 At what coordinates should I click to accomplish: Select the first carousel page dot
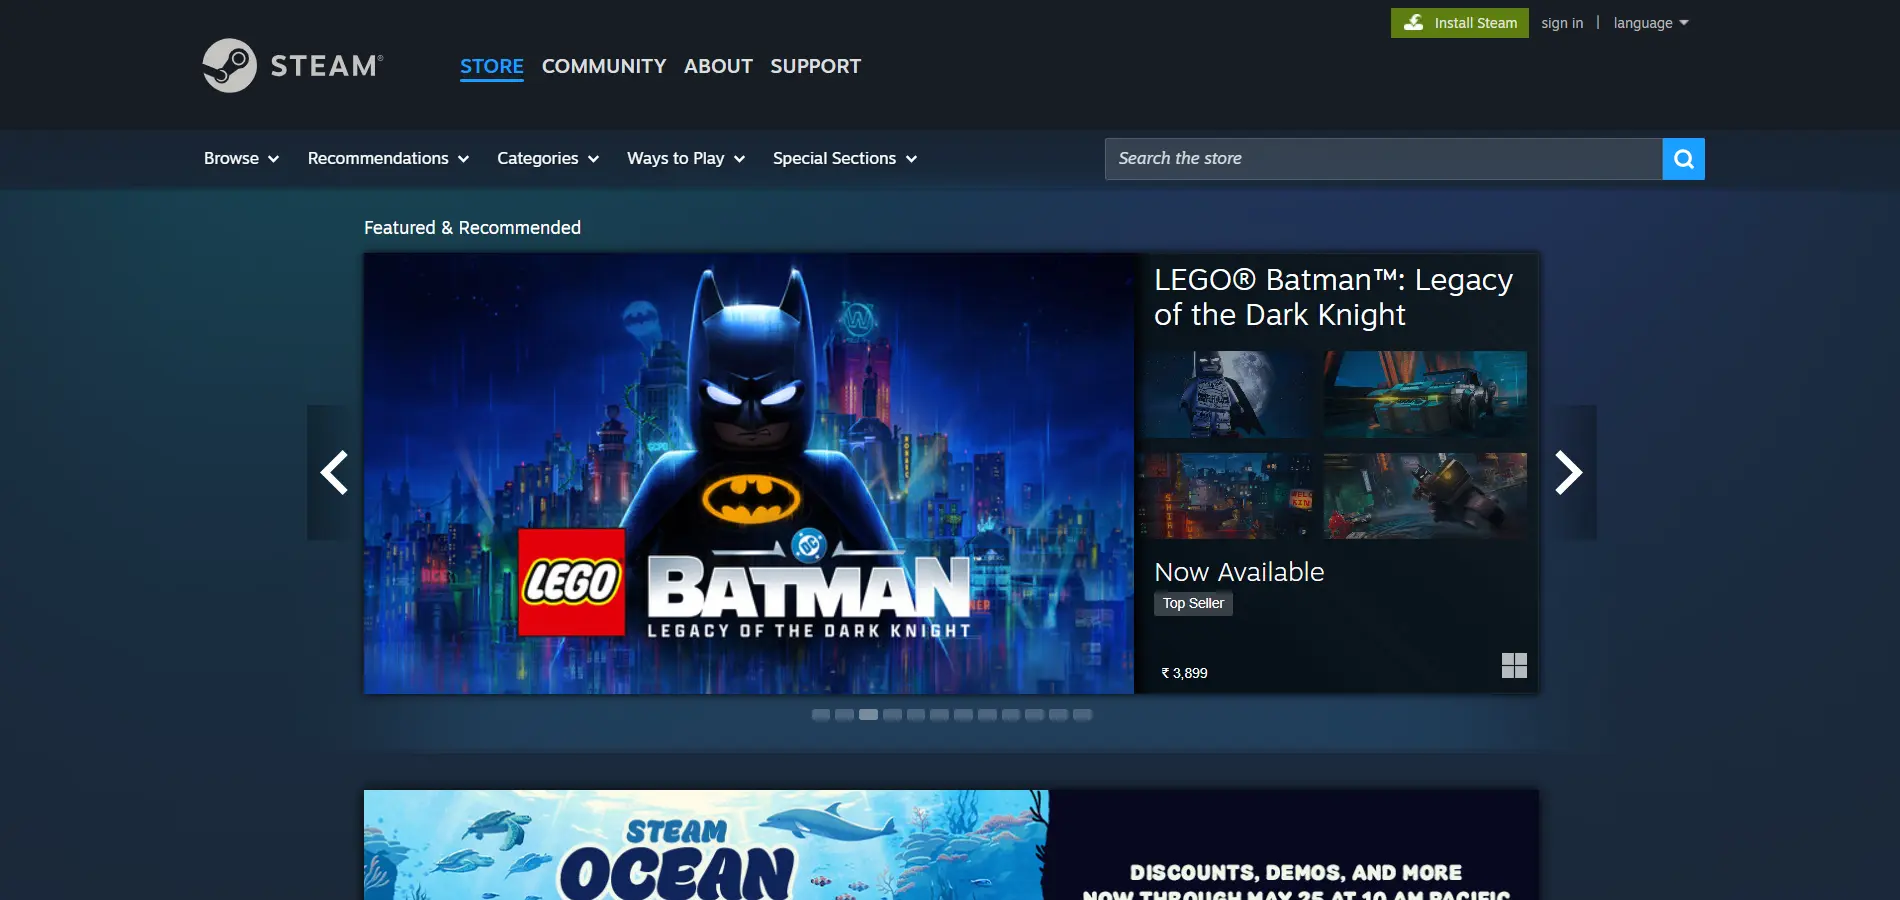821,715
